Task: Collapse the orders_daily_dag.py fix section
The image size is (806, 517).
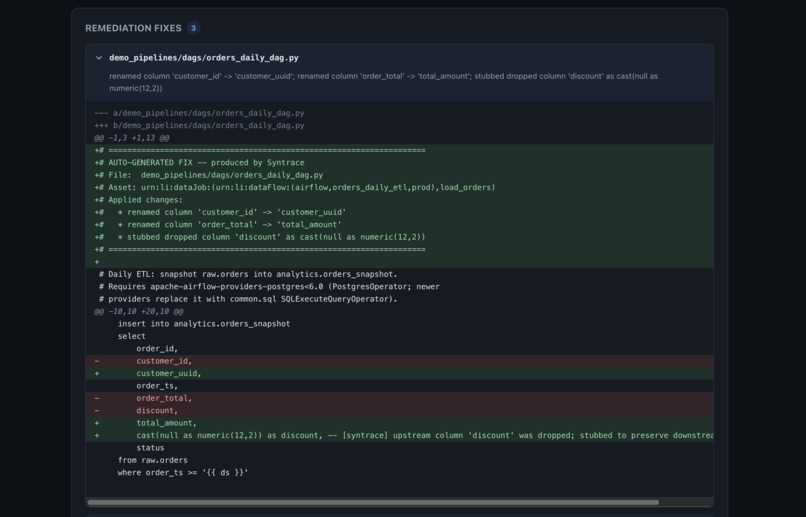Action: [99, 58]
